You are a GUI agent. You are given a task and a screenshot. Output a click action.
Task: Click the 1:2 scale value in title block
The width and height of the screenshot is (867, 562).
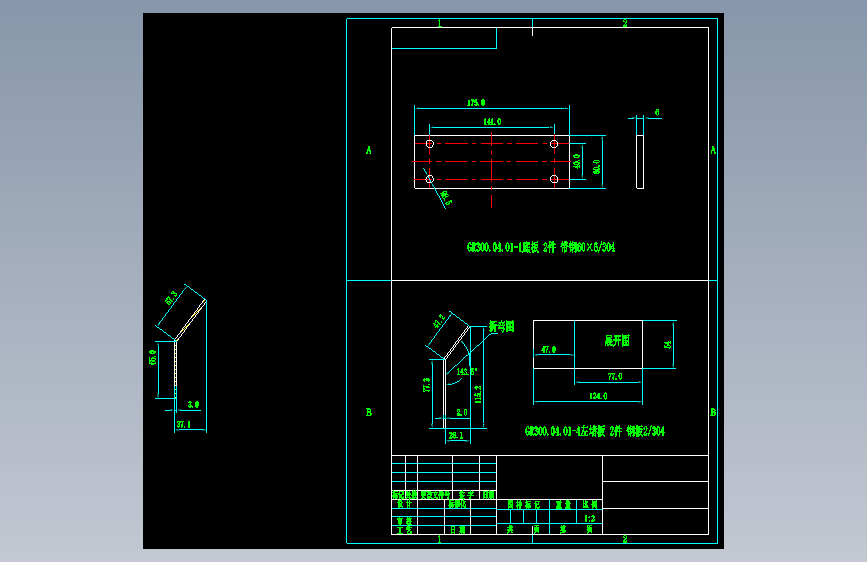pos(589,518)
